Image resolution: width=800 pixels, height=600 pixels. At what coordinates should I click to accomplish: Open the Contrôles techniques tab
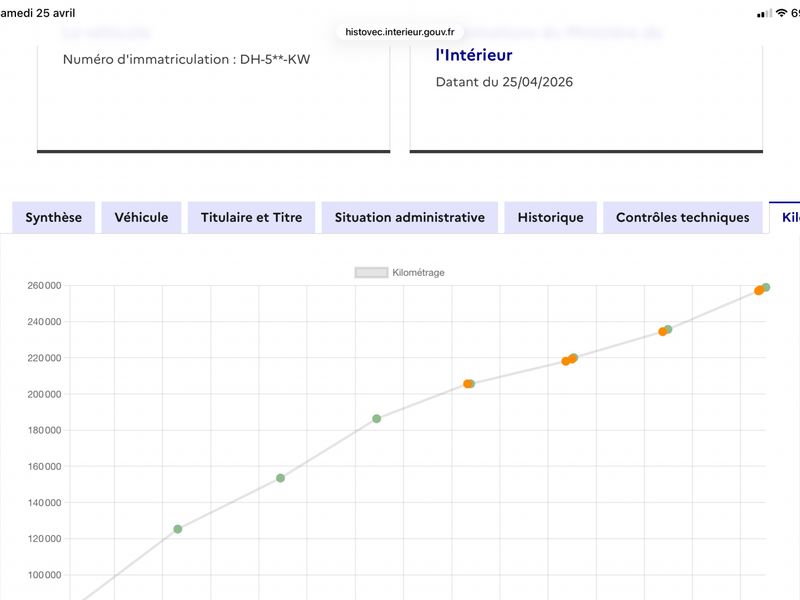coord(683,217)
